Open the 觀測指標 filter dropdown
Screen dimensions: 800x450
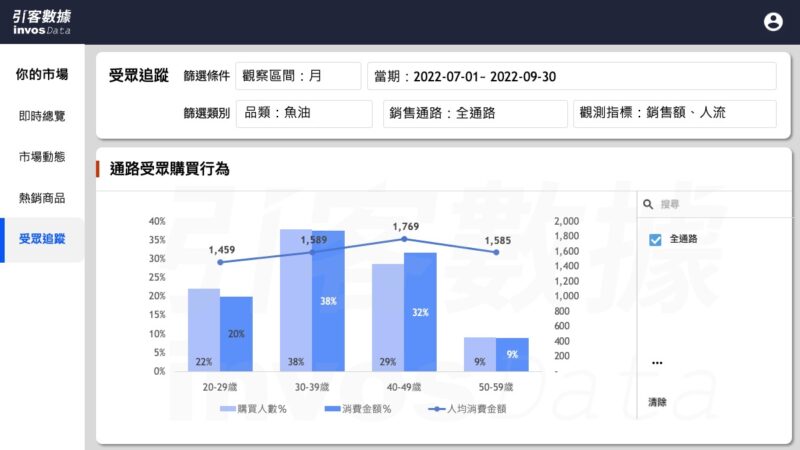[674, 113]
